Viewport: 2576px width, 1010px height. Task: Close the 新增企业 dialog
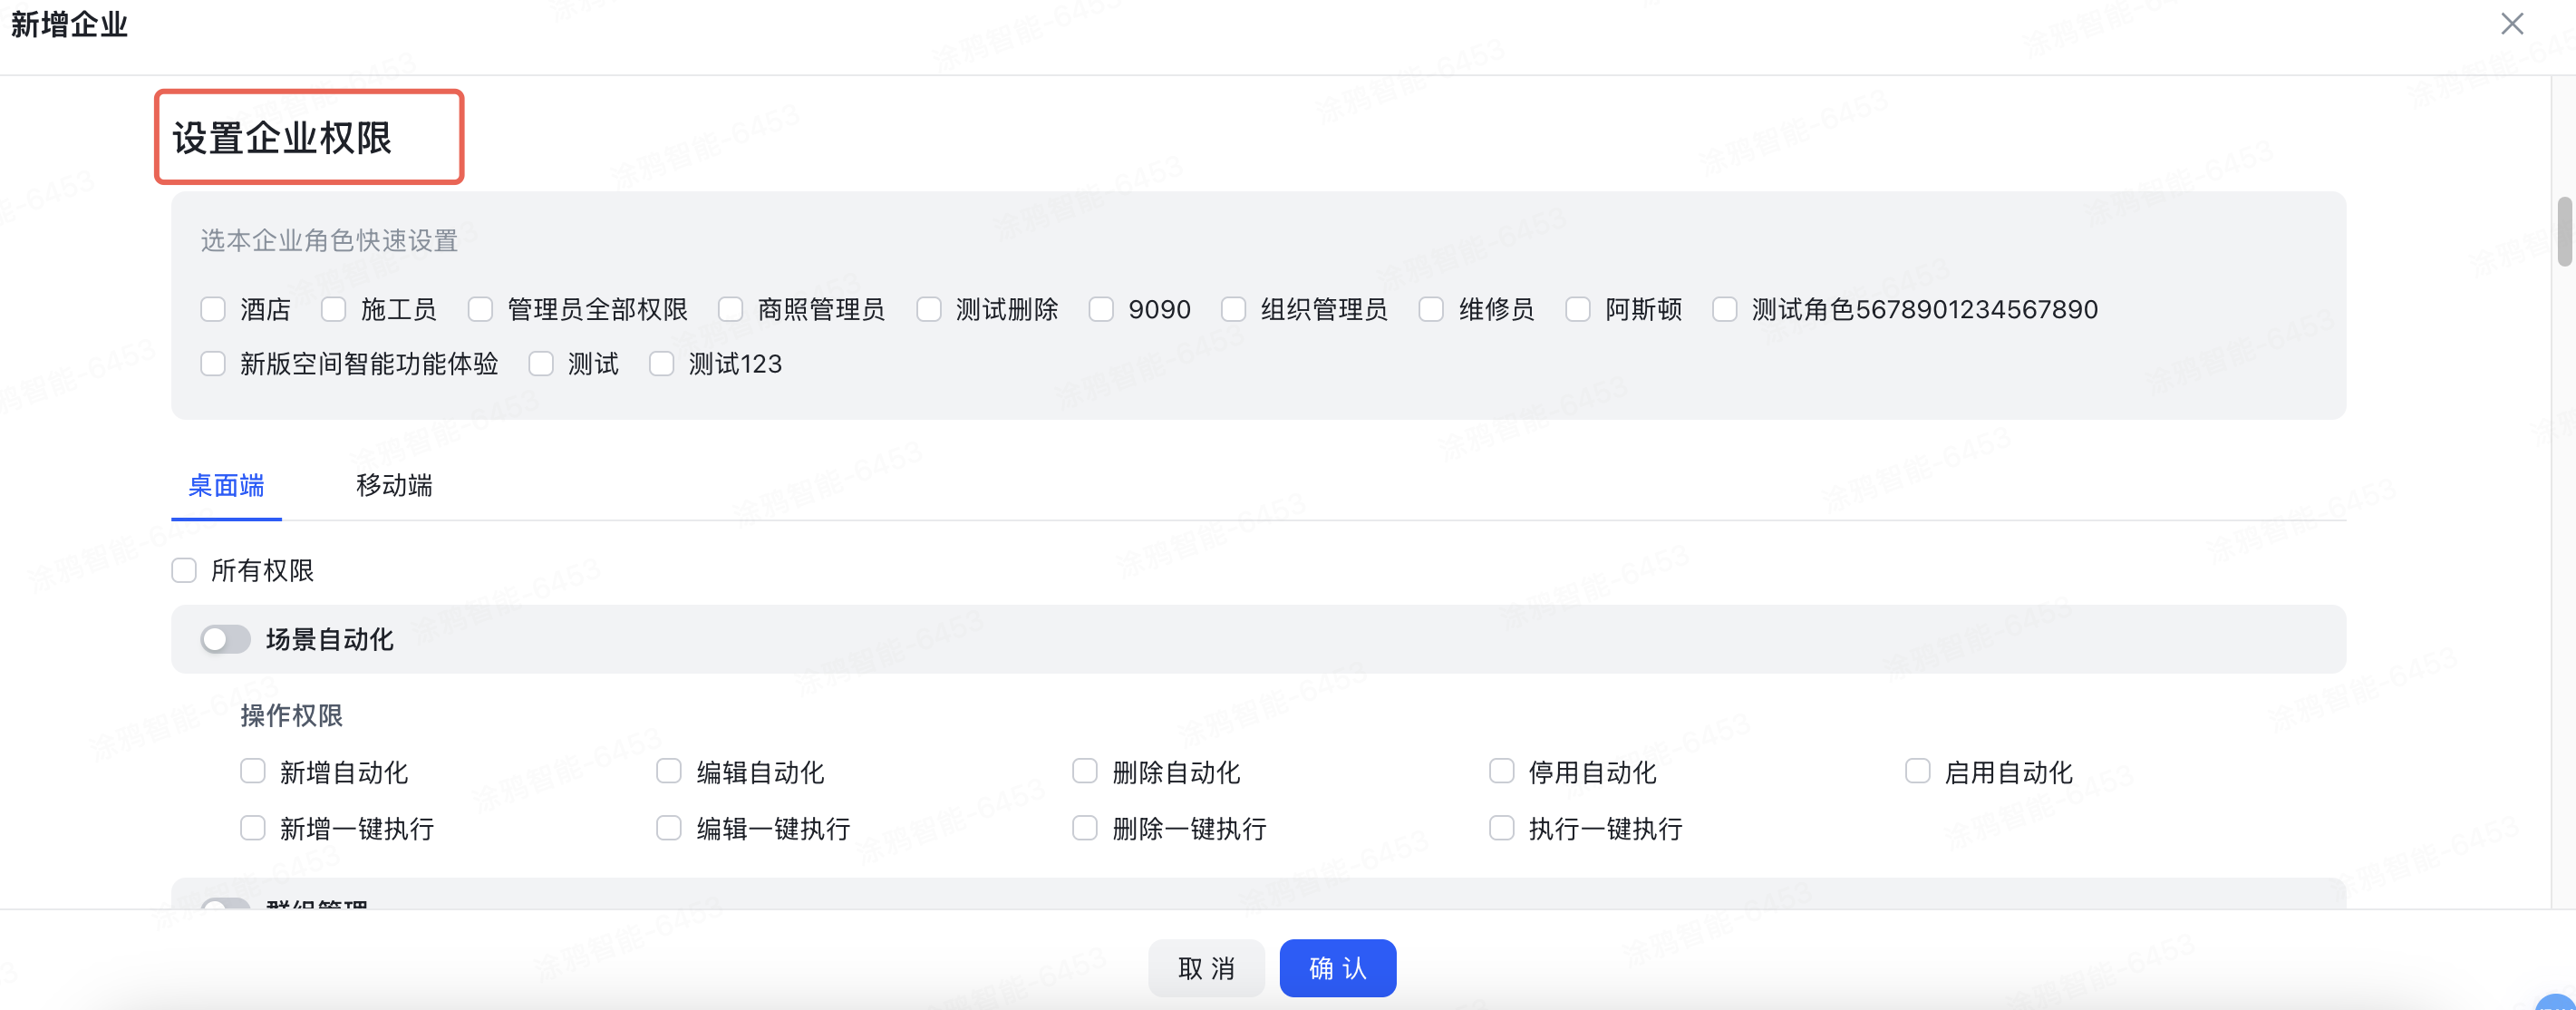pos(2512,24)
